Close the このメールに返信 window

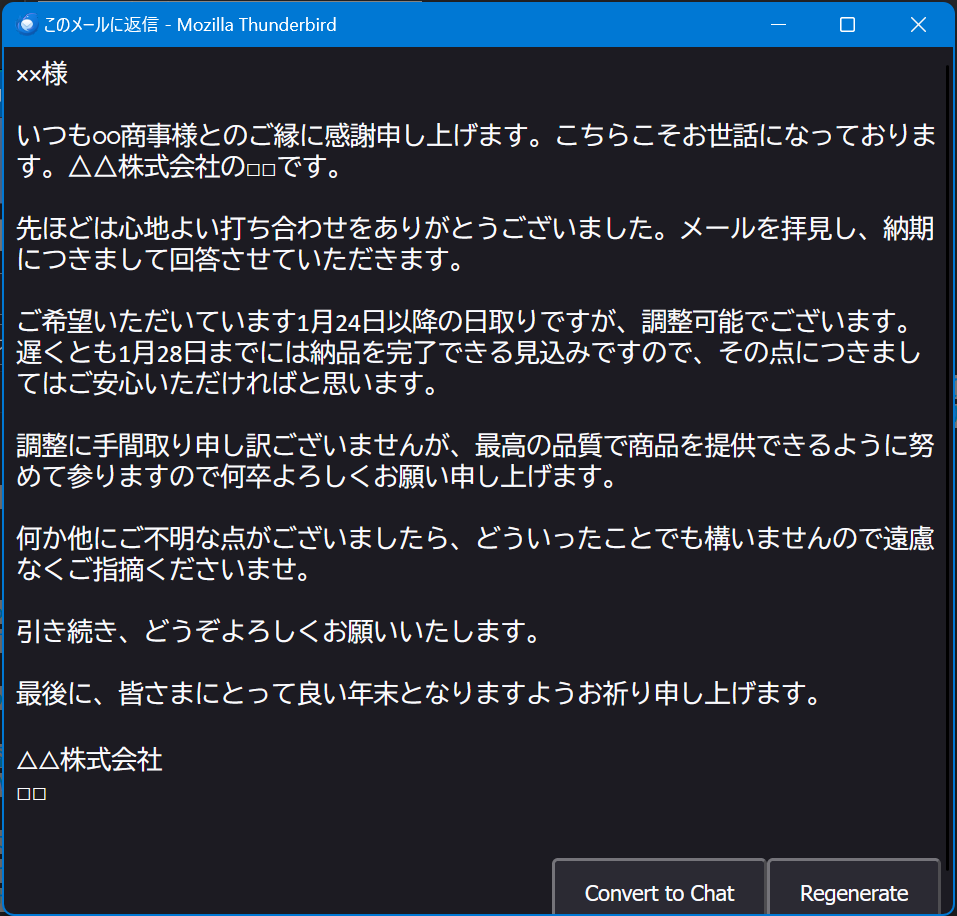click(917, 24)
